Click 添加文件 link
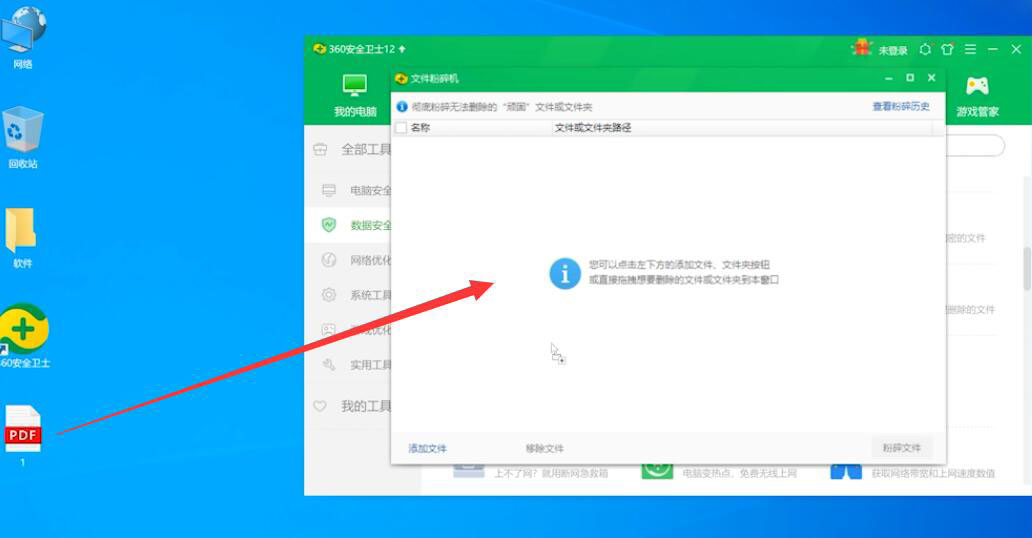Image resolution: width=1032 pixels, height=538 pixels. pos(427,448)
